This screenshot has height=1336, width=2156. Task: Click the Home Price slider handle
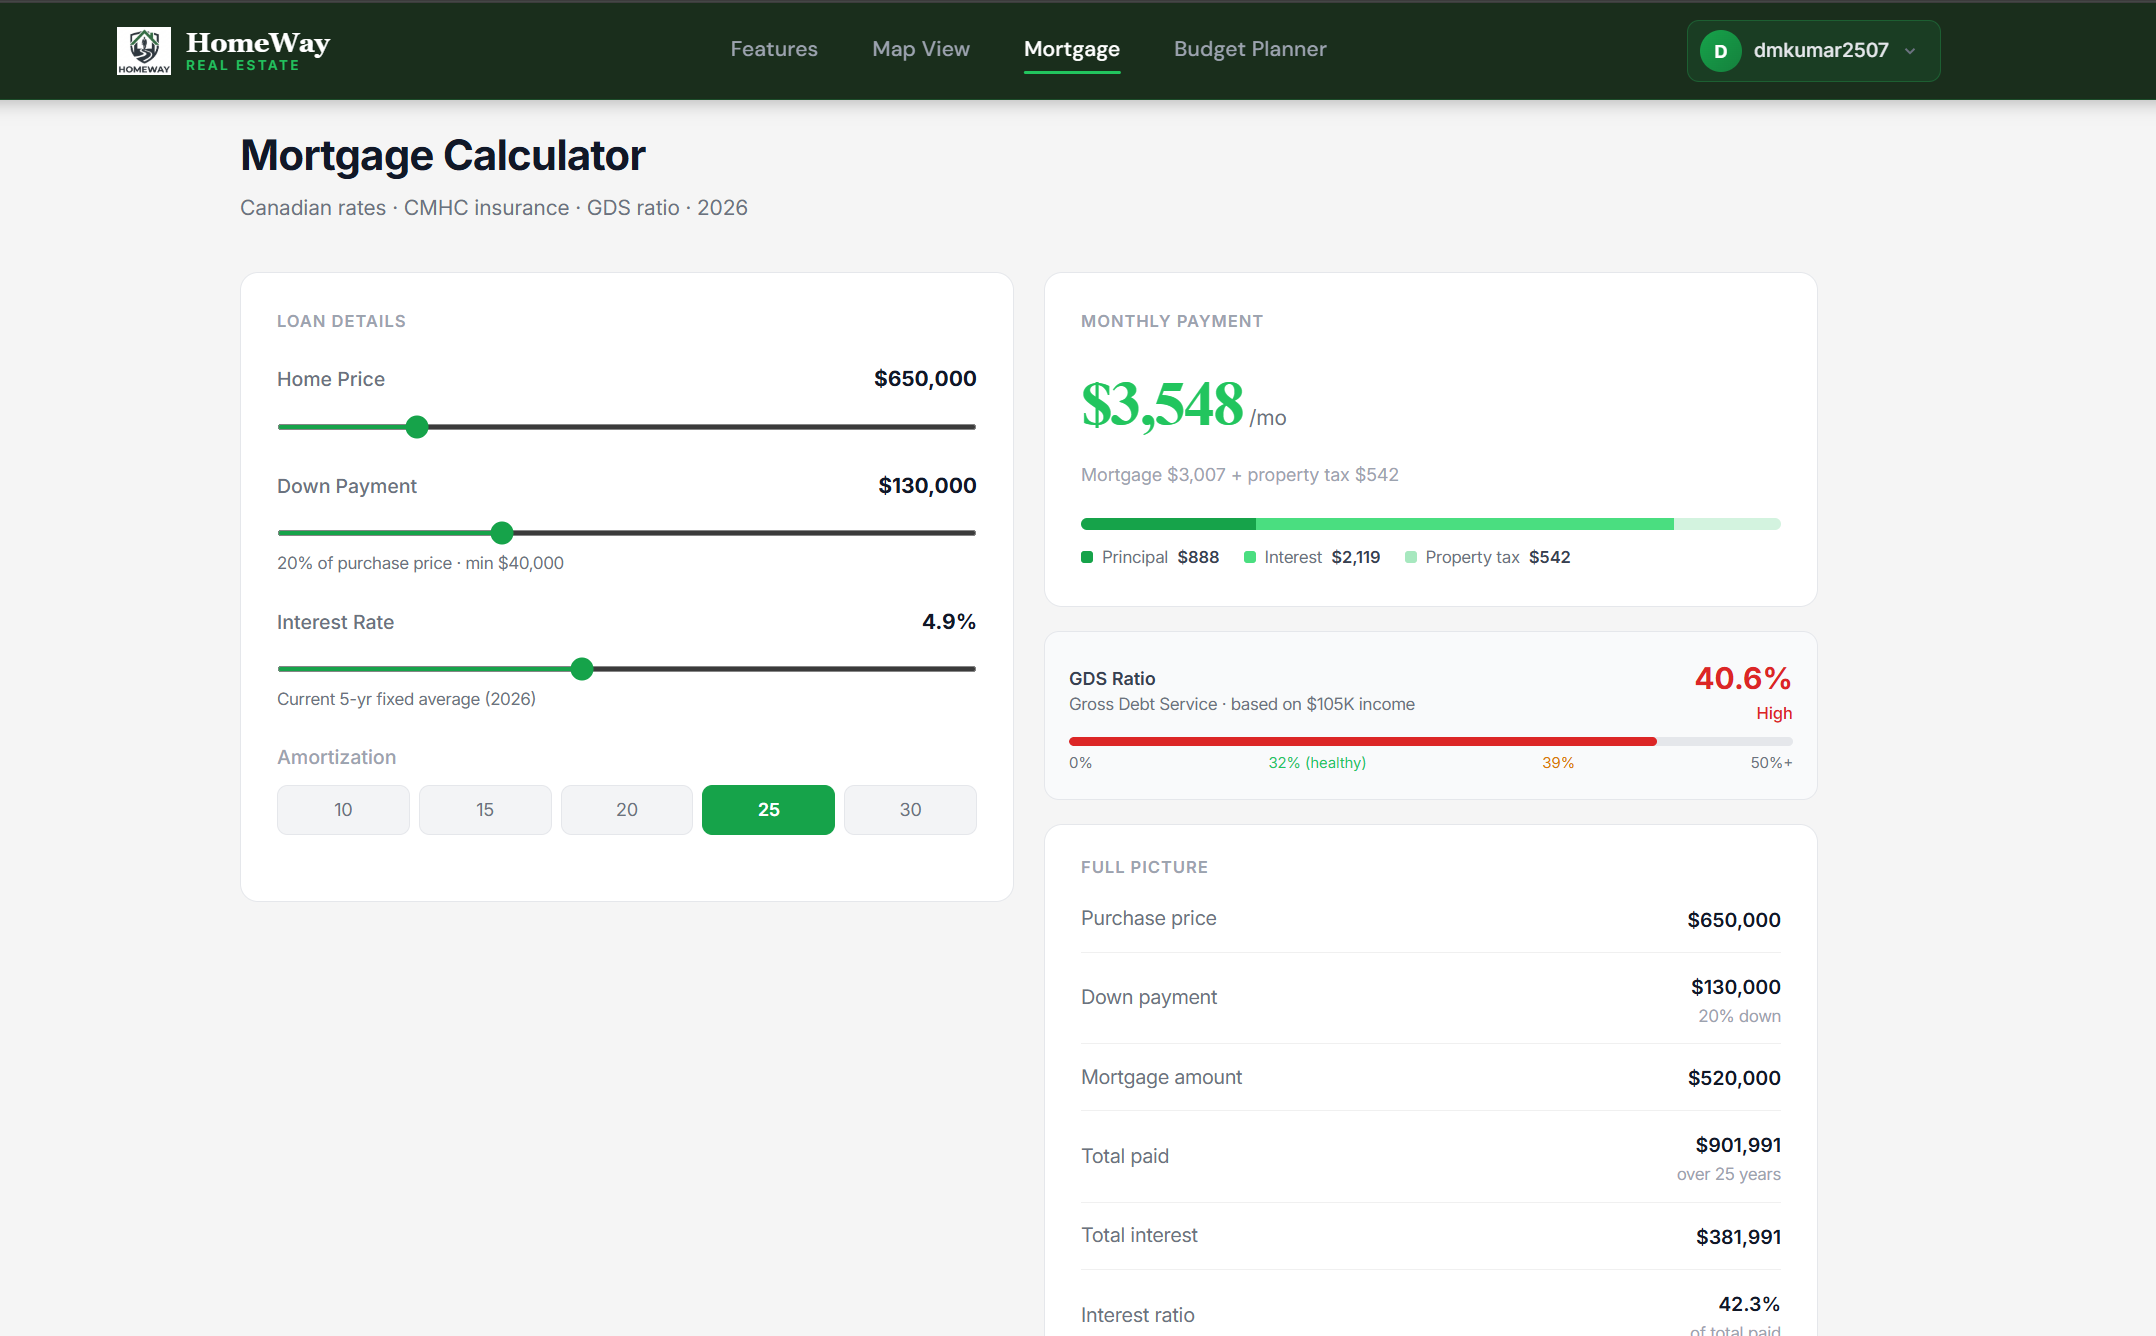417,427
